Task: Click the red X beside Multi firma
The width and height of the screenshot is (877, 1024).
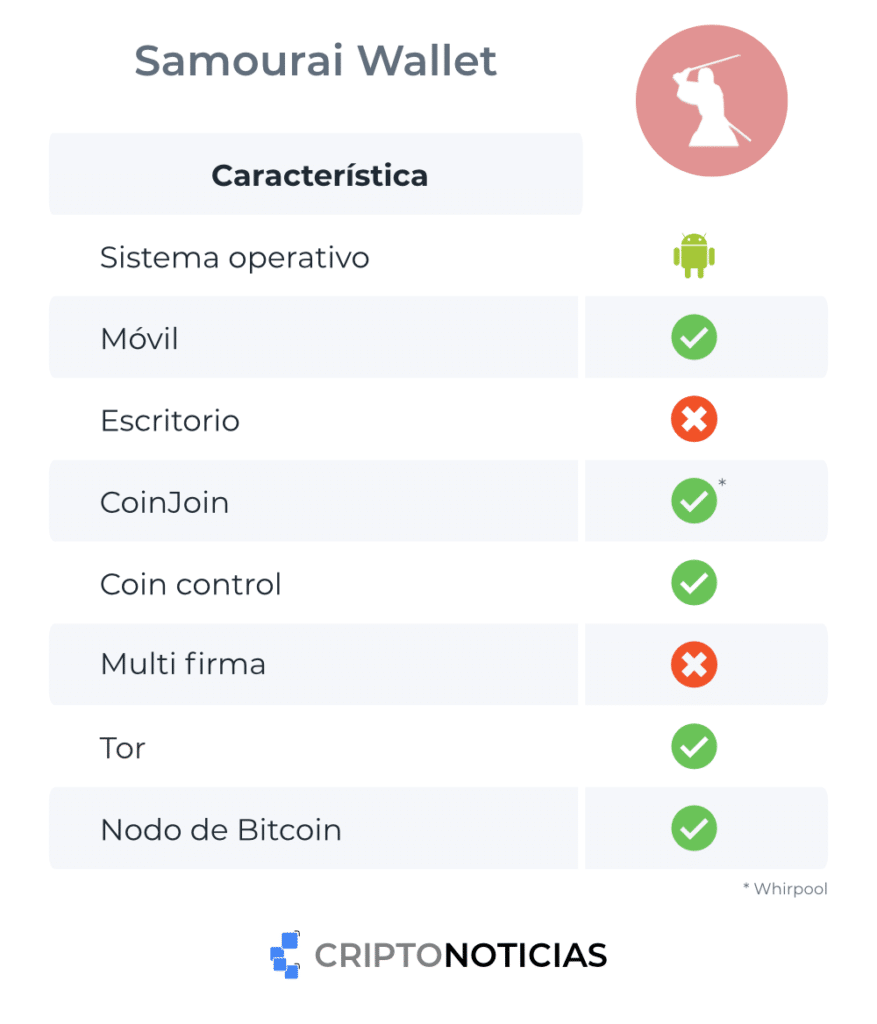Action: click(x=694, y=665)
